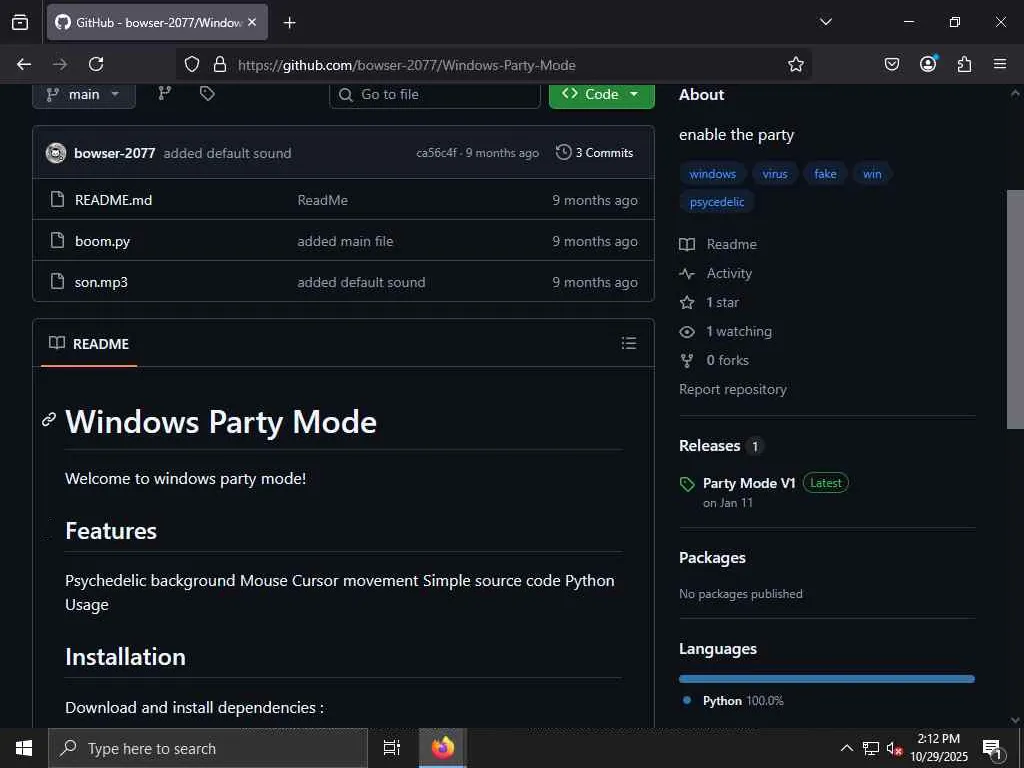The height and width of the screenshot is (768, 1024).
Task: Expand the green Code dropdown button
Action: [601, 95]
